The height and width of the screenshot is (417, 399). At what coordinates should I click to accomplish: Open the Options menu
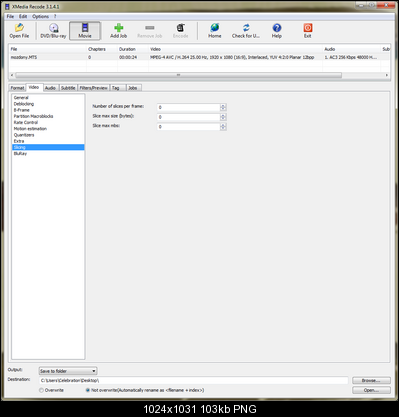pos(40,16)
